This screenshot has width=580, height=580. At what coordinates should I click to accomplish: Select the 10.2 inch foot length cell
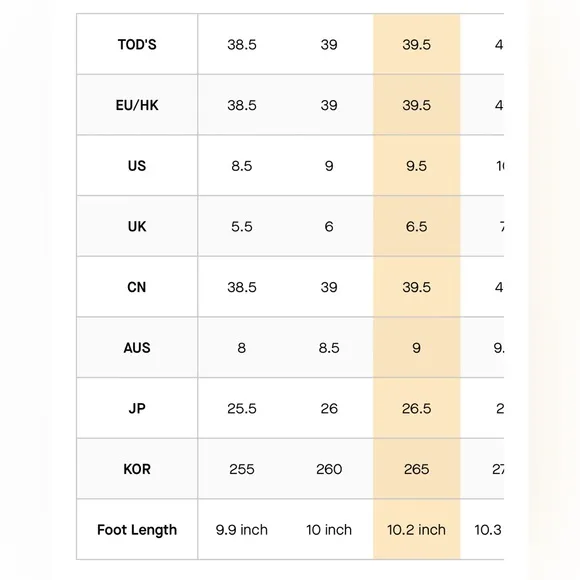(417, 530)
